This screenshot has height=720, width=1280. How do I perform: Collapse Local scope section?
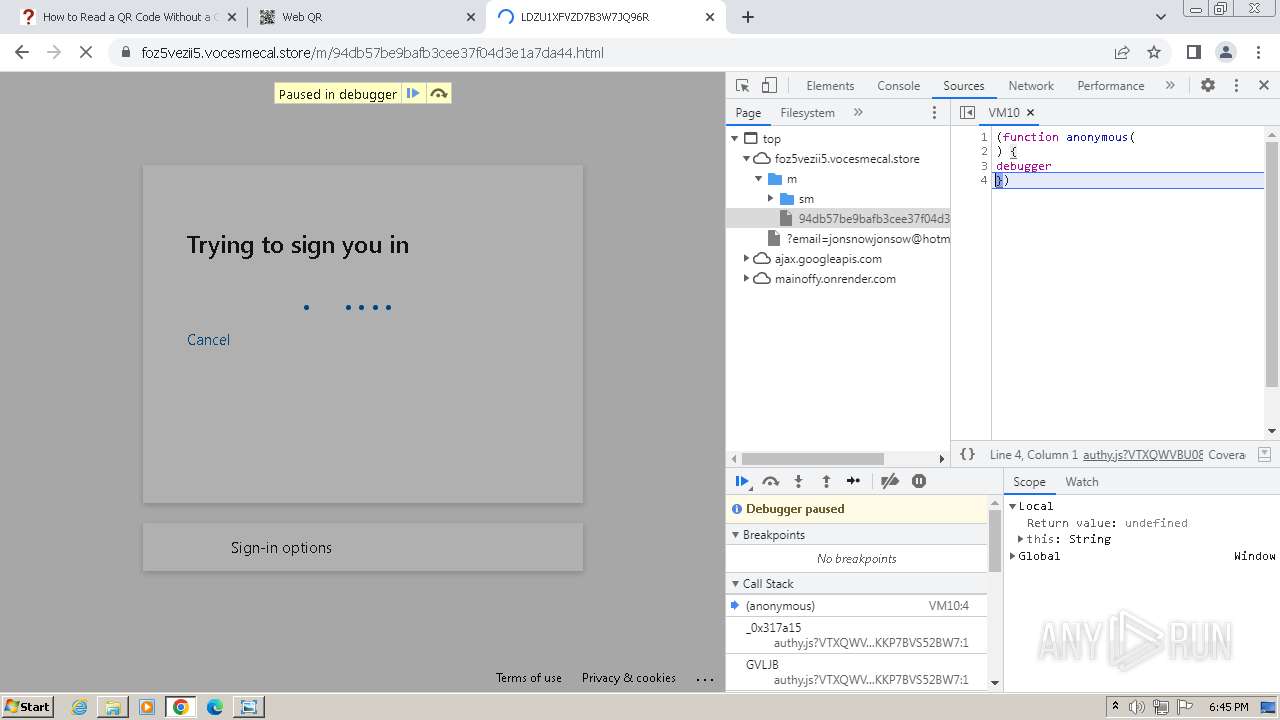(1013, 506)
